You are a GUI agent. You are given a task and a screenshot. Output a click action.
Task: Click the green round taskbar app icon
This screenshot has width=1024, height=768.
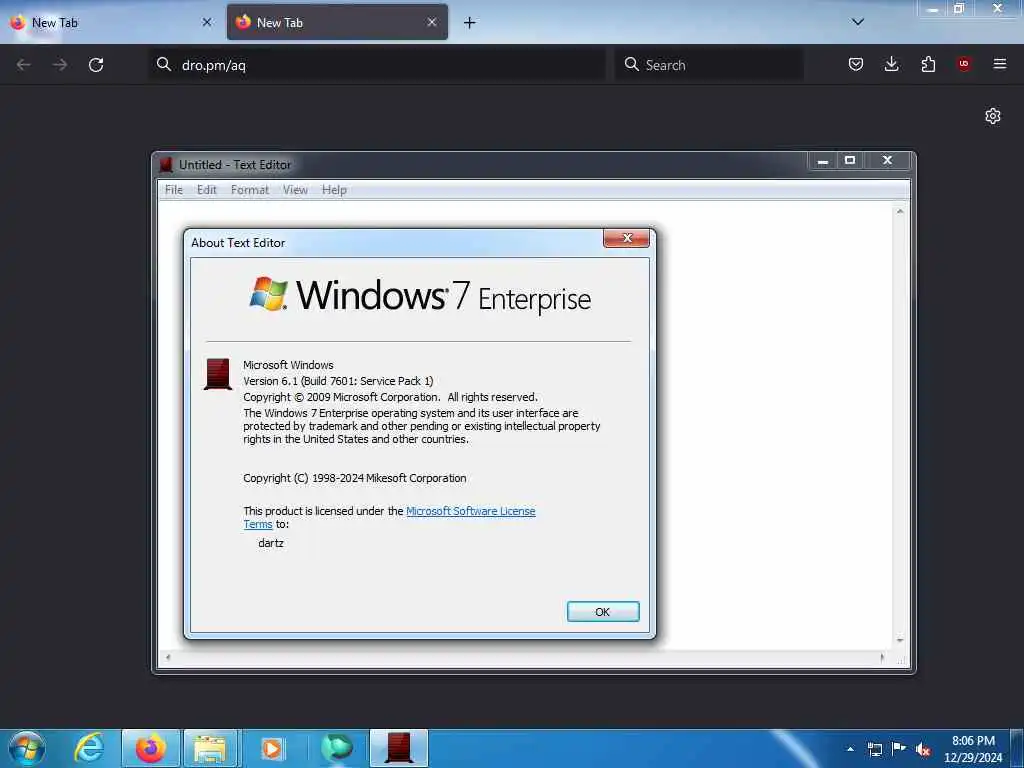[337, 748]
